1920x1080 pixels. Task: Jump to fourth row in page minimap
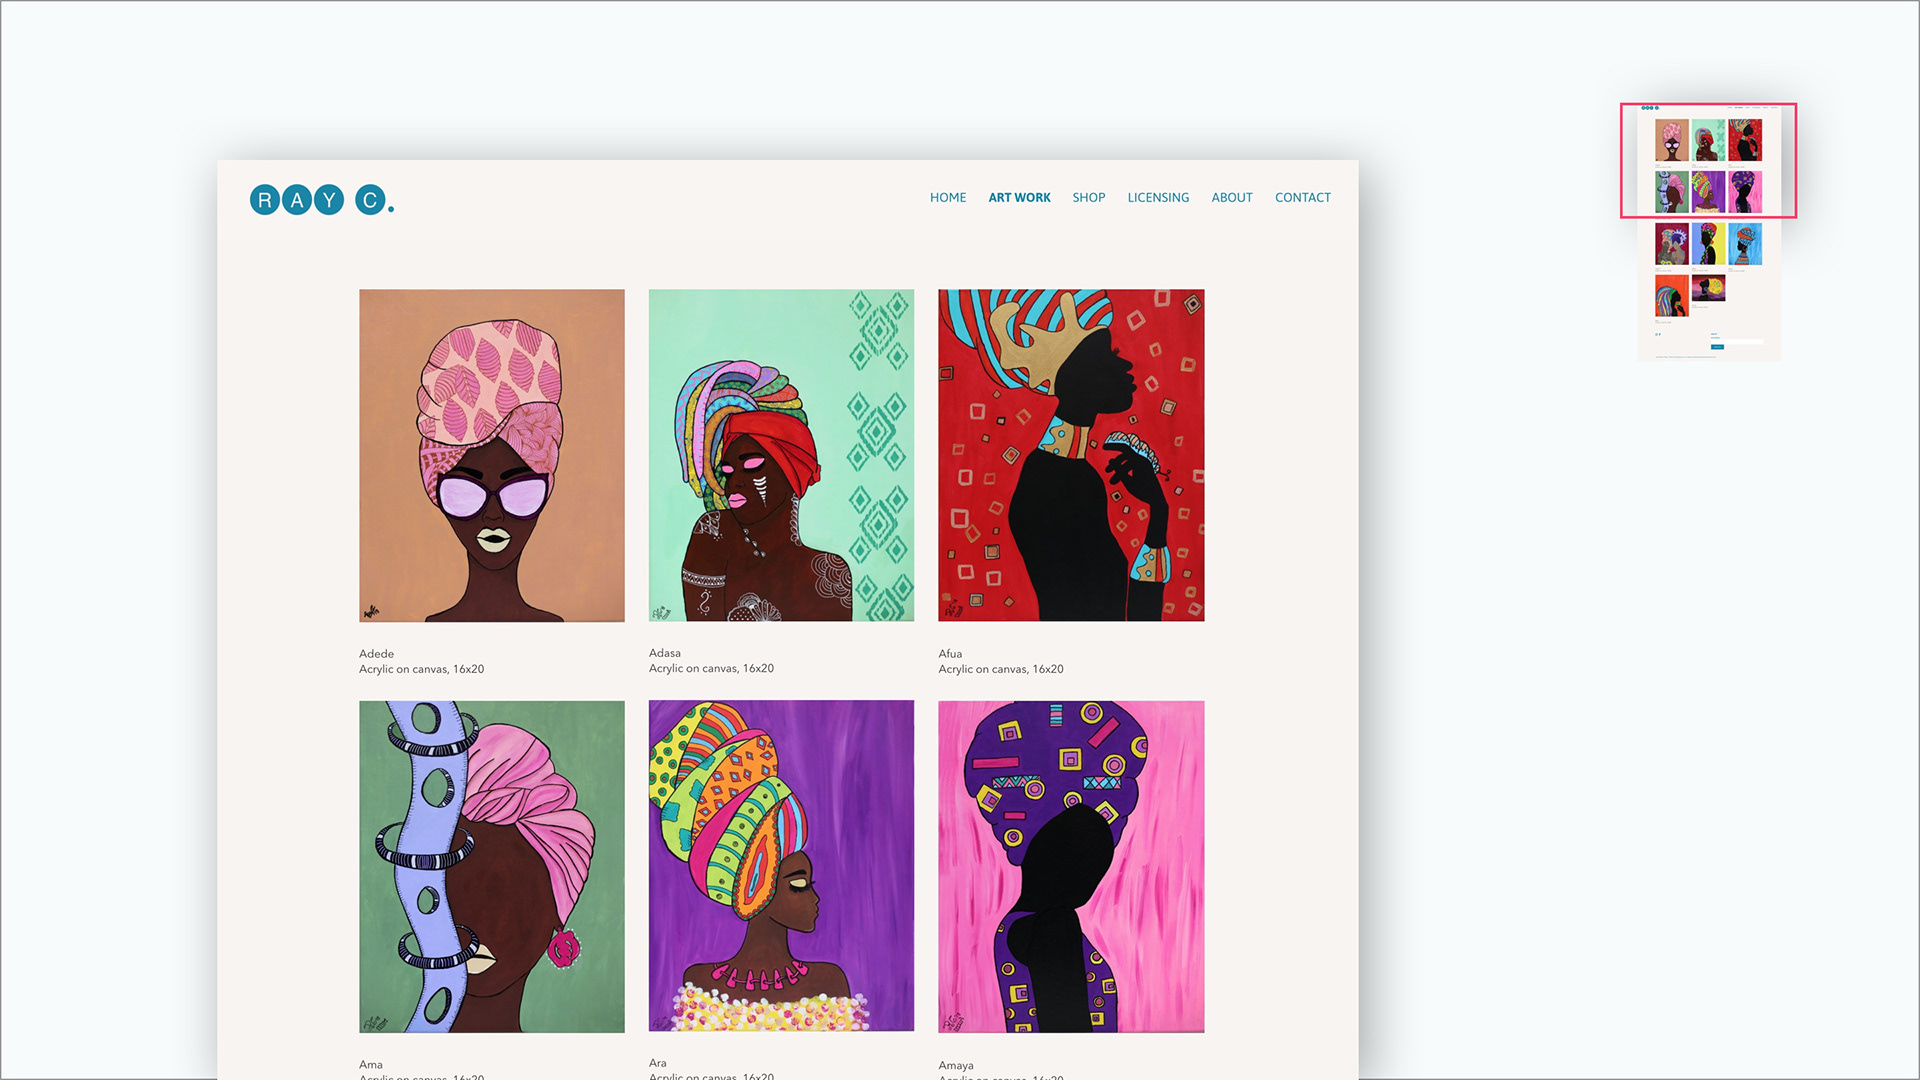[x=1690, y=295]
